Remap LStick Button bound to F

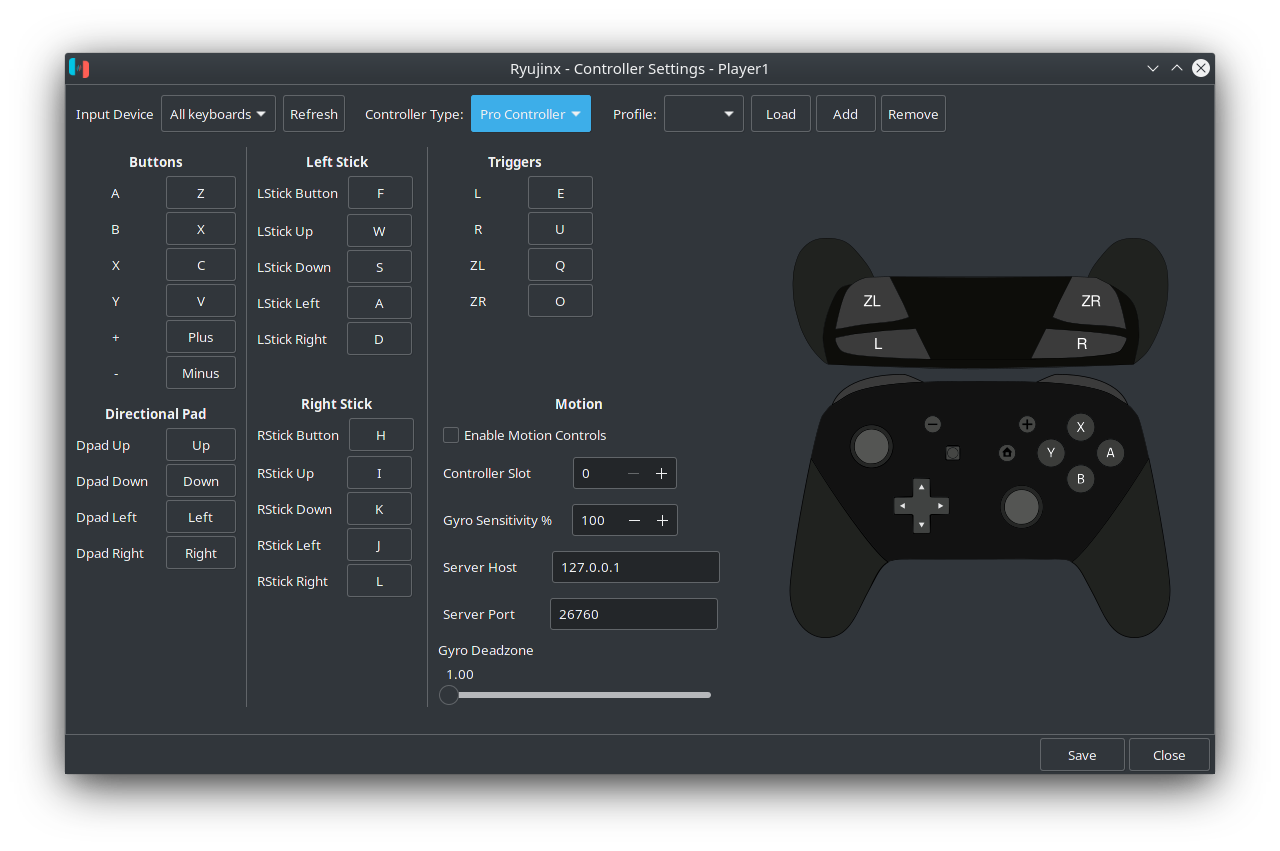pyautogui.click(x=380, y=192)
